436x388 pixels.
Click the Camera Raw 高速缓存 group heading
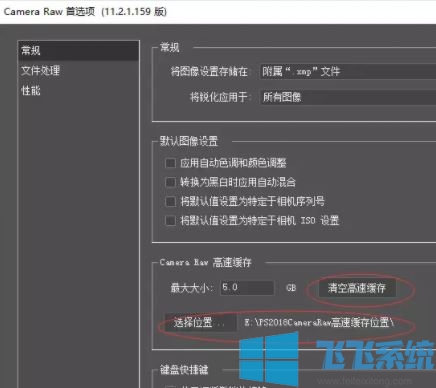(205, 263)
